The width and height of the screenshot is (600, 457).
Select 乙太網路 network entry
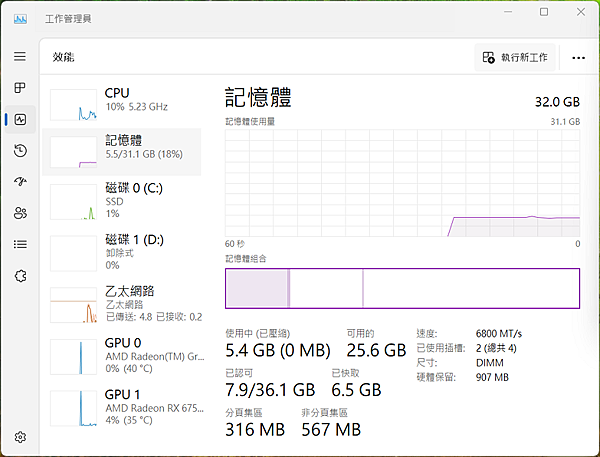[x=123, y=304]
